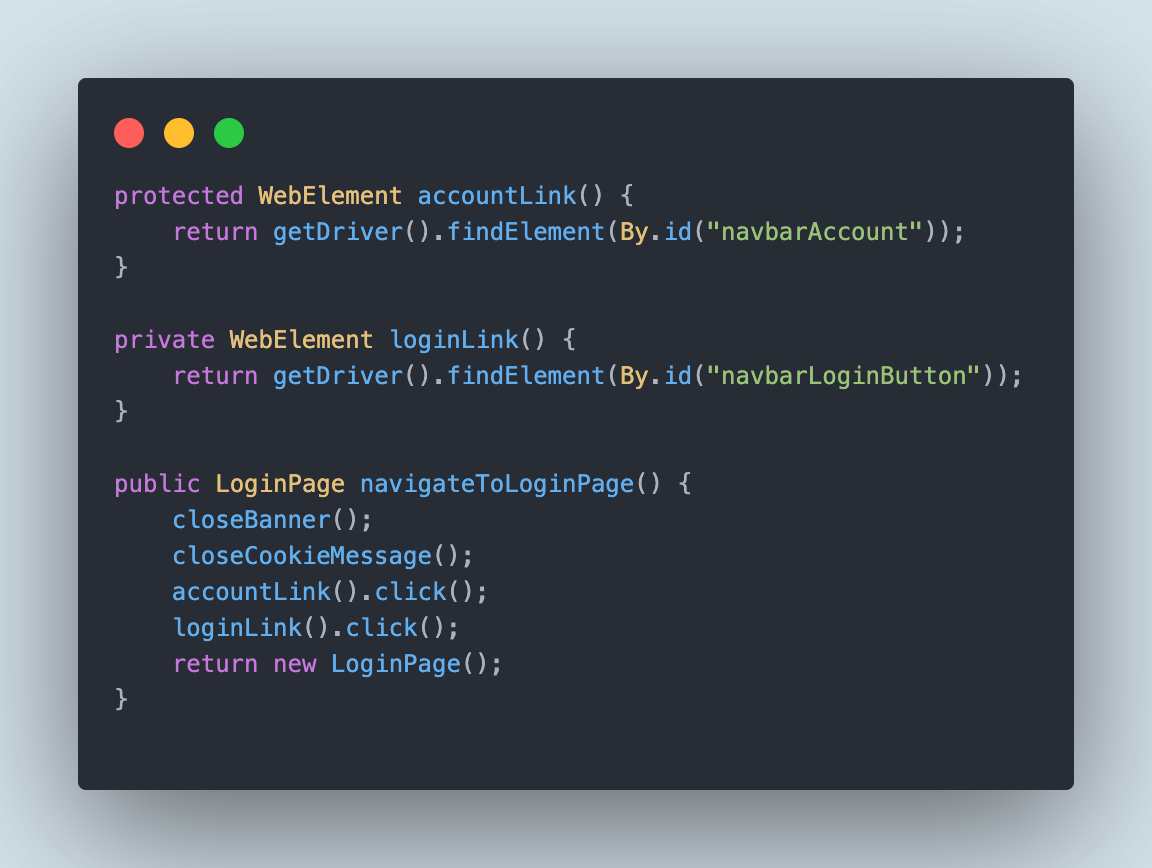Click the "navbarAccount" string literal
This screenshot has height=868, width=1152.
coord(814,232)
